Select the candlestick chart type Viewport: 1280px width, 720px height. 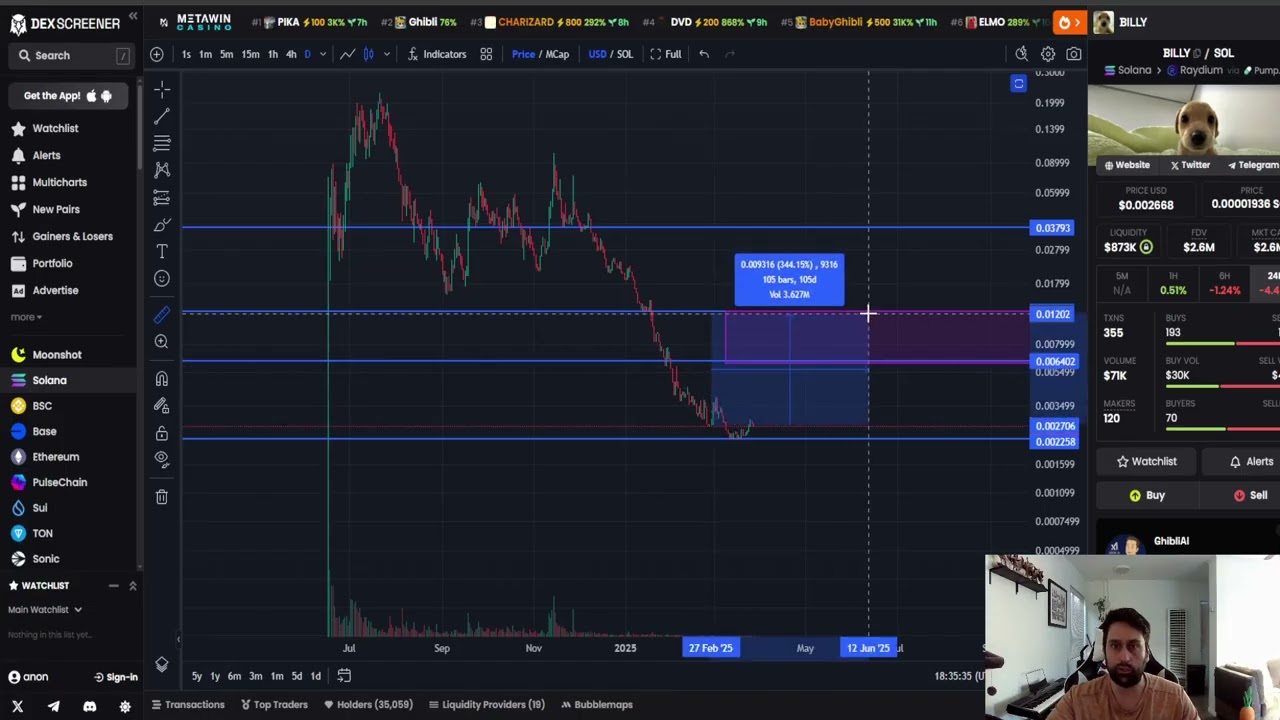(369, 54)
